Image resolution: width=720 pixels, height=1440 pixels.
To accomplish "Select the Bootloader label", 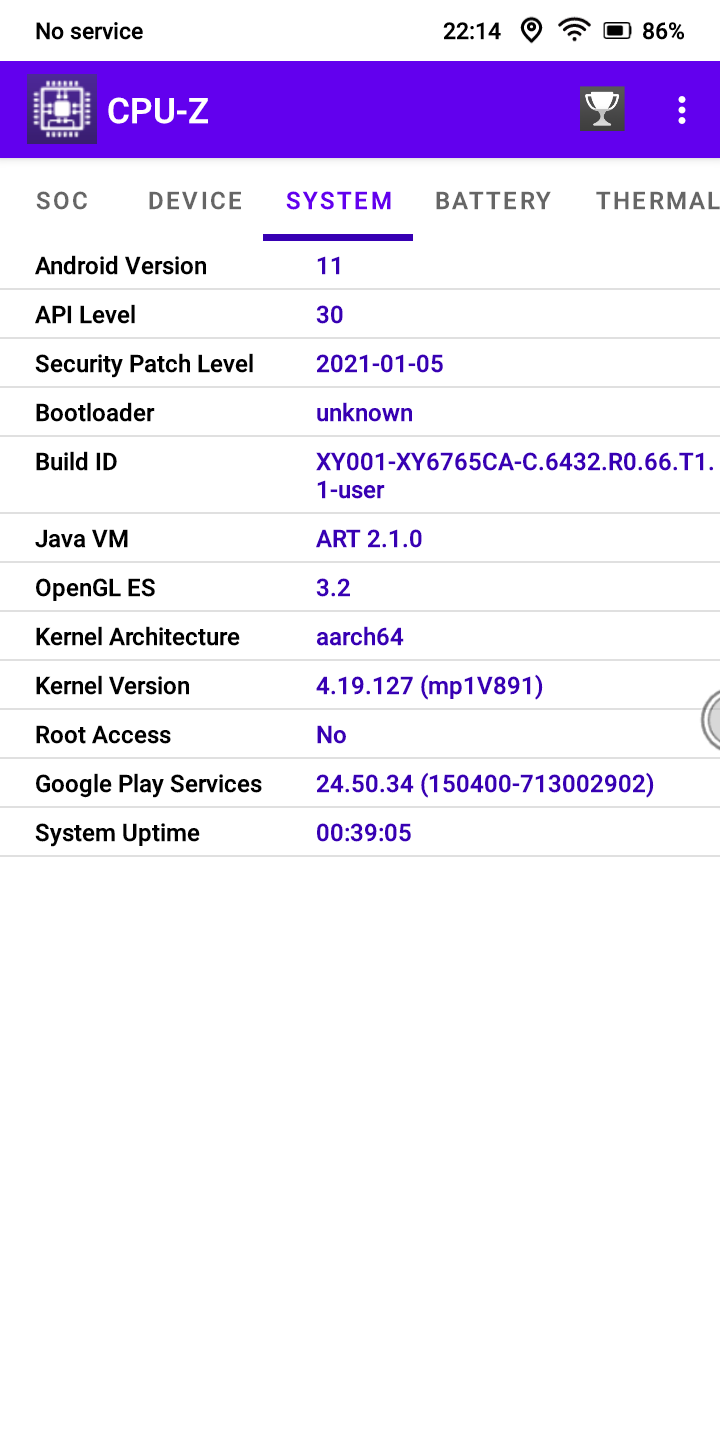I will coord(95,413).
